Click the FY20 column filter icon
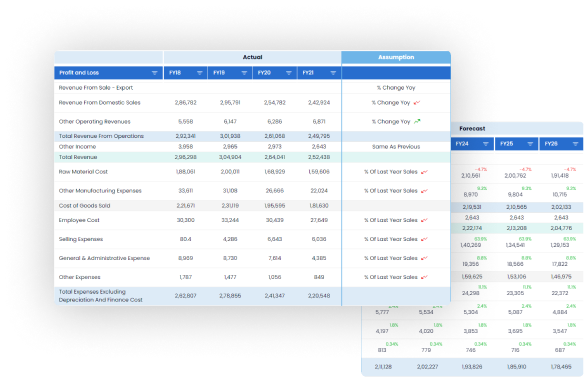584x377 pixels. [x=289, y=73]
